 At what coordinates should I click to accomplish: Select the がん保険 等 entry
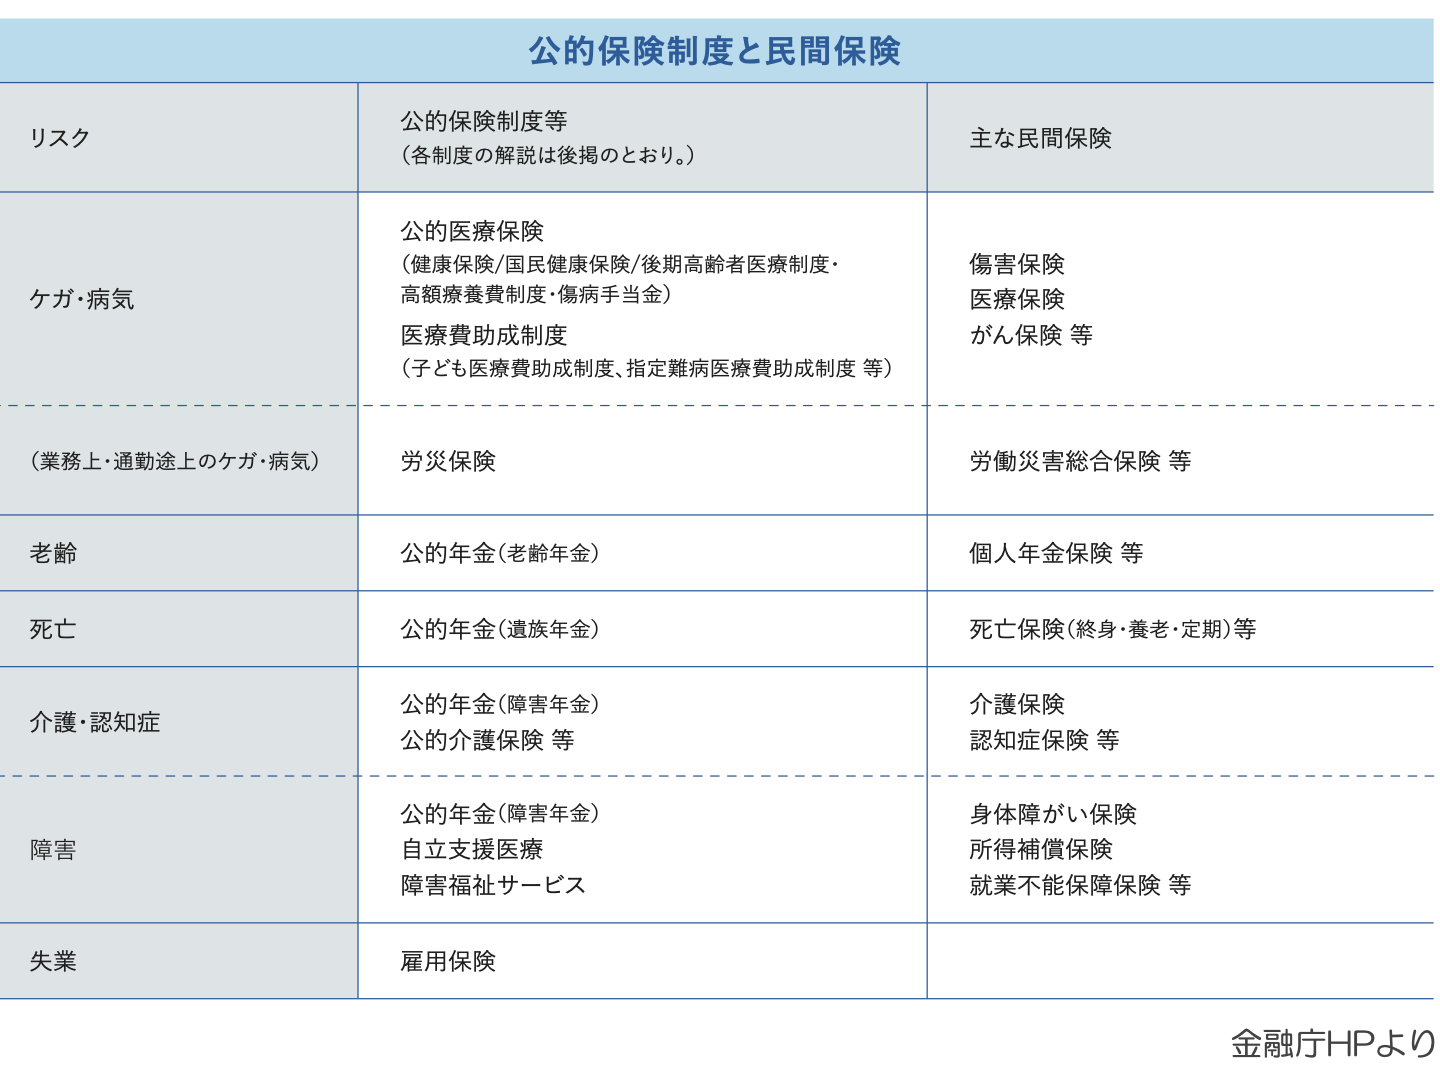tap(1031, 335)
